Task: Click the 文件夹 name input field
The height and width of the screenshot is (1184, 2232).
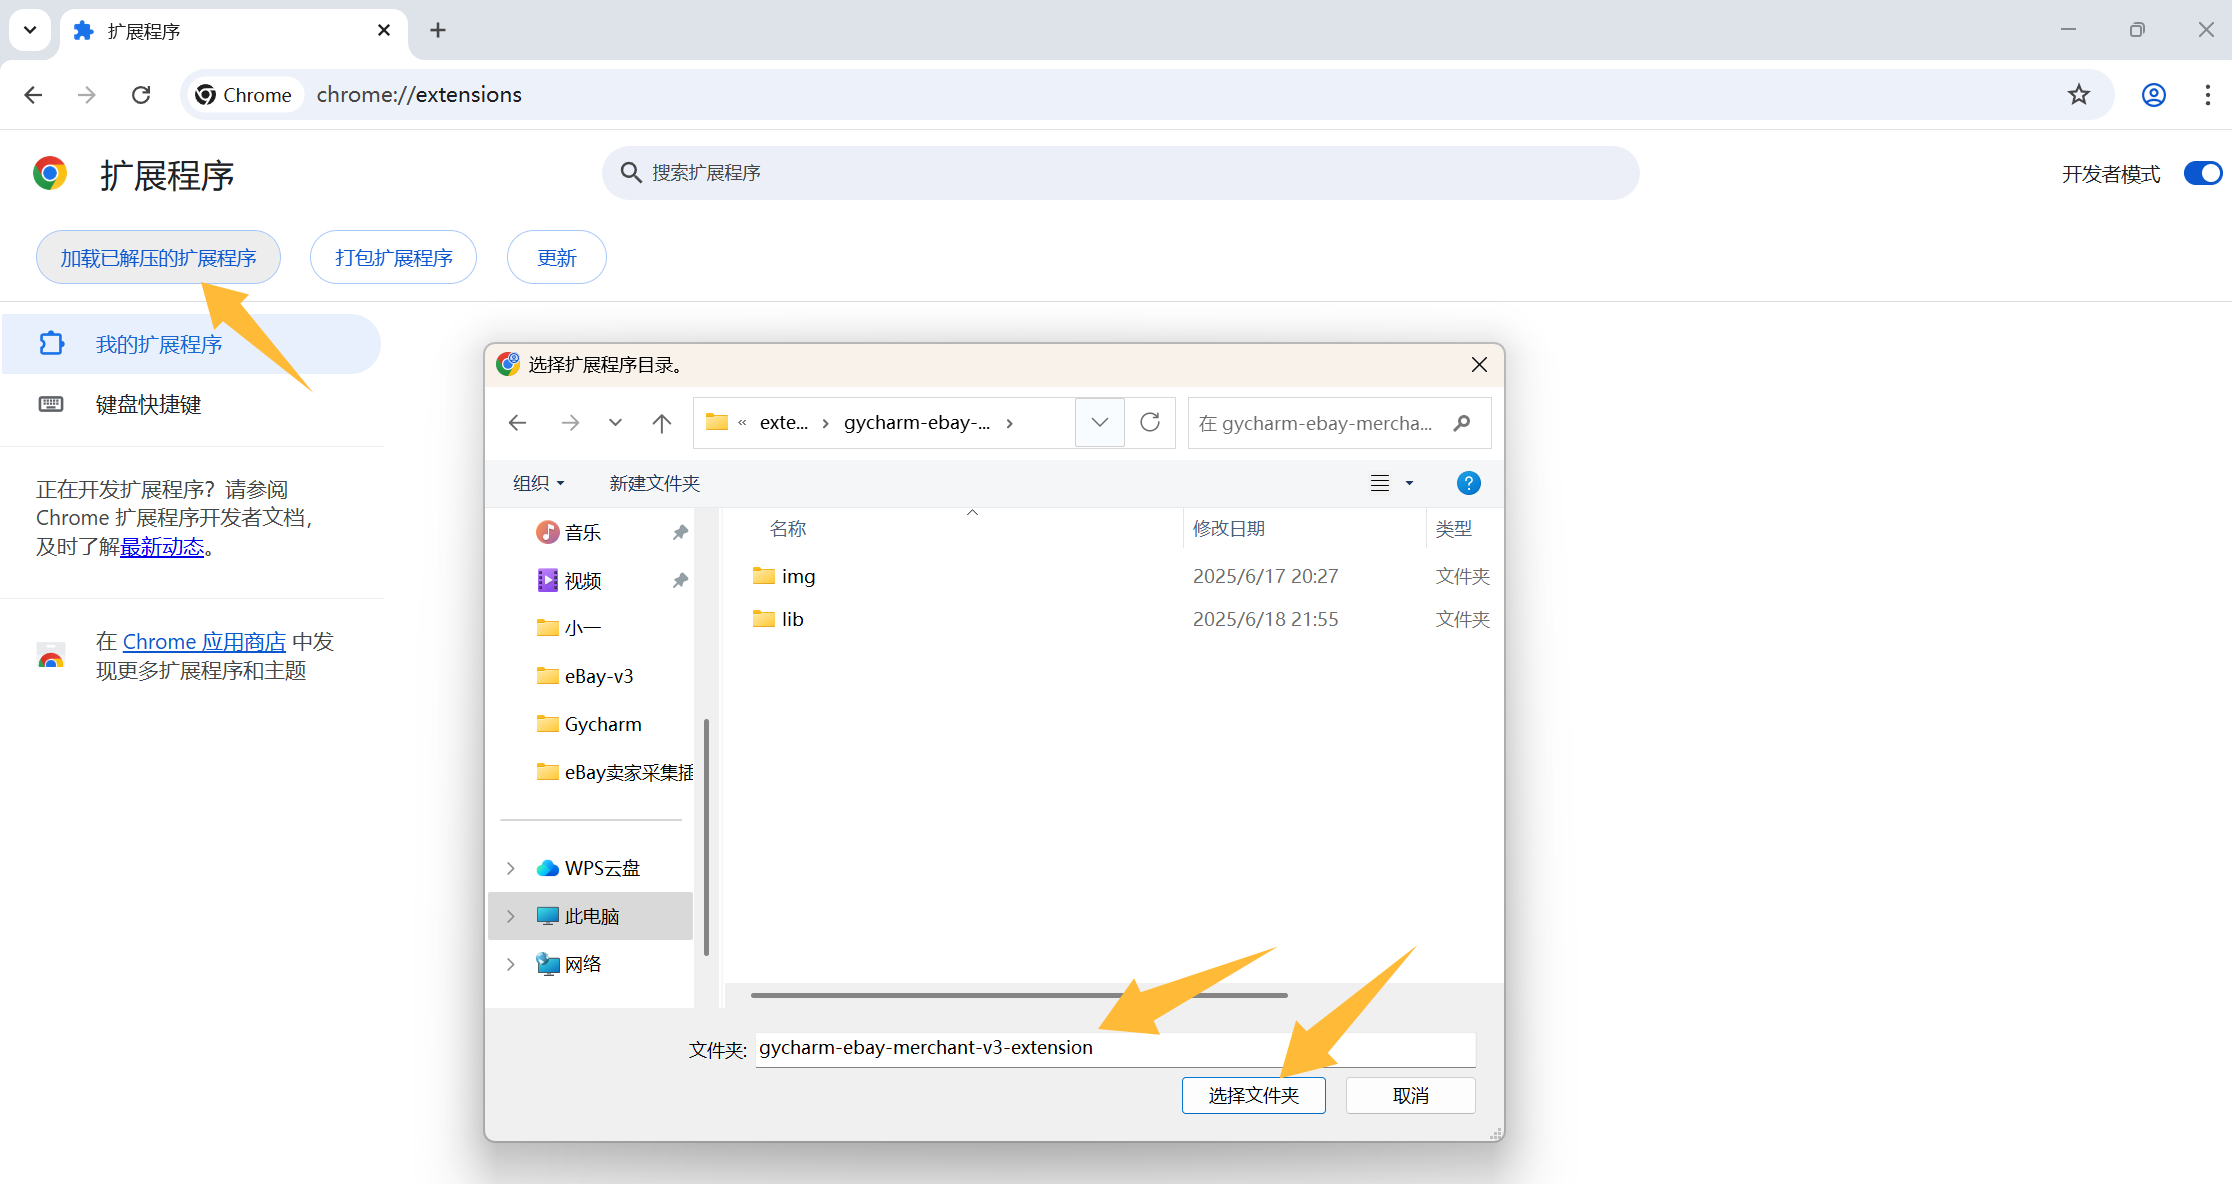Action: click(x=1114, y=1048)
